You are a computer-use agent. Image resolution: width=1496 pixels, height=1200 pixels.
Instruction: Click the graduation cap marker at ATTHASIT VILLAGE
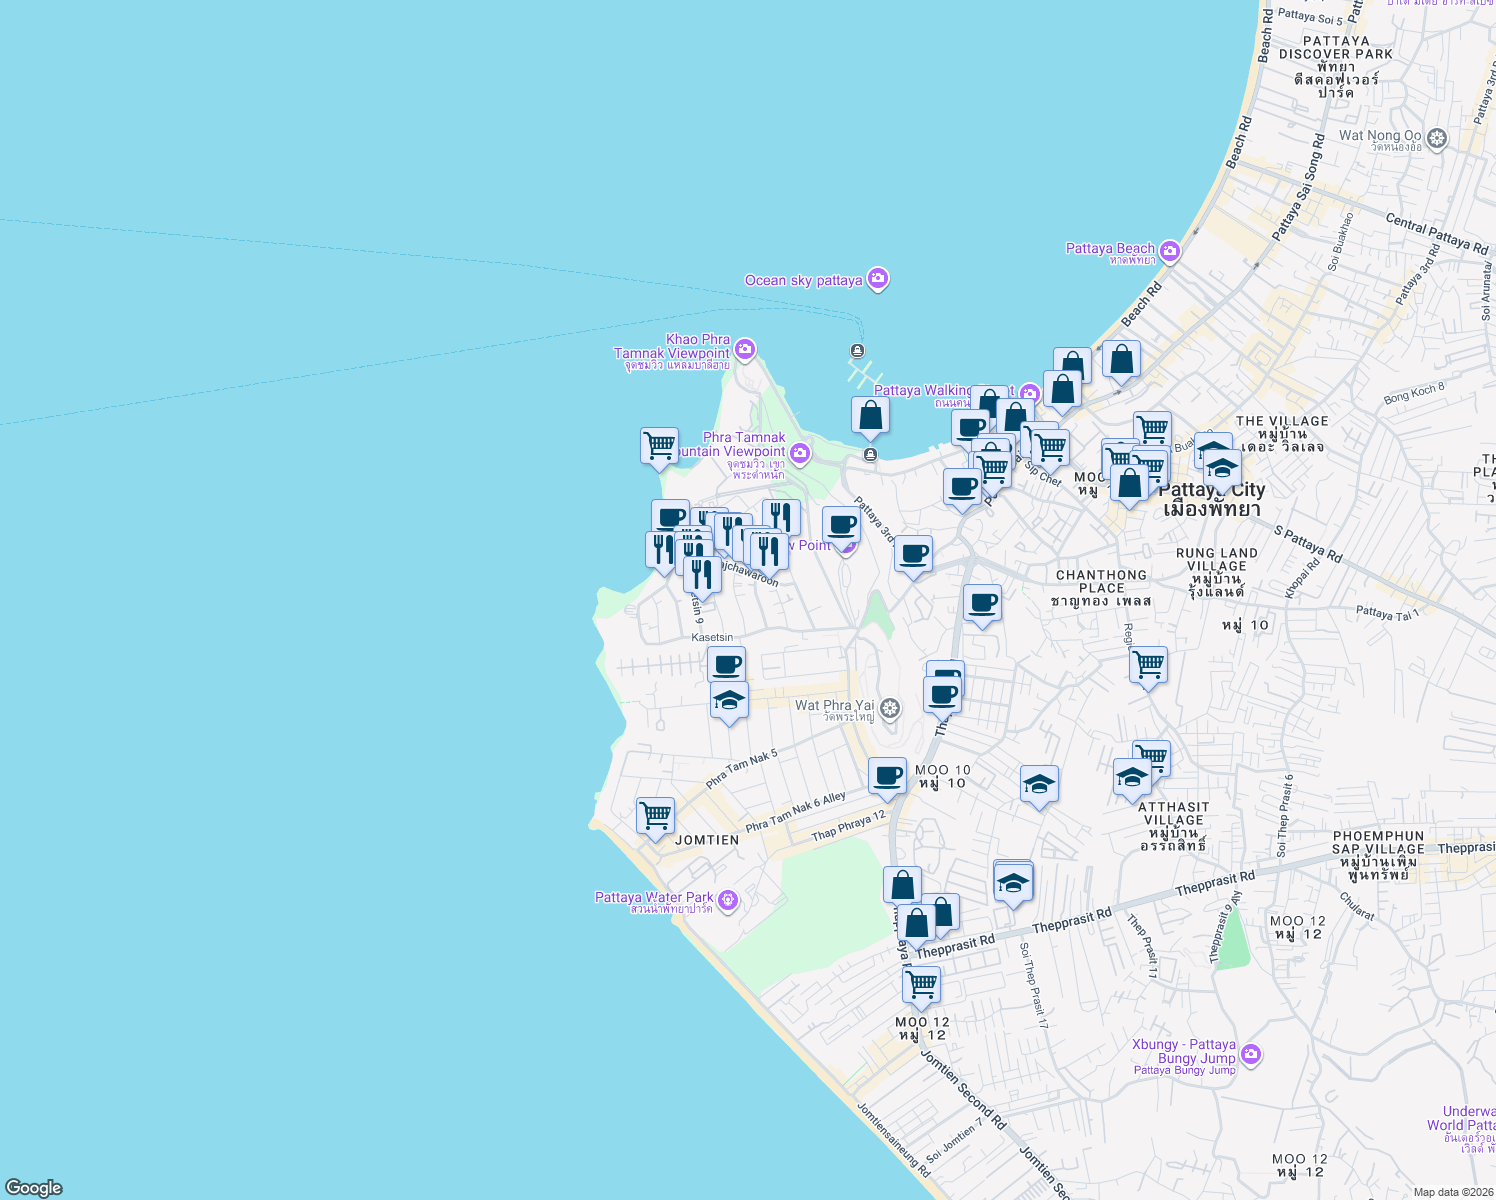pyautogui.click(x=1132, y=777)
